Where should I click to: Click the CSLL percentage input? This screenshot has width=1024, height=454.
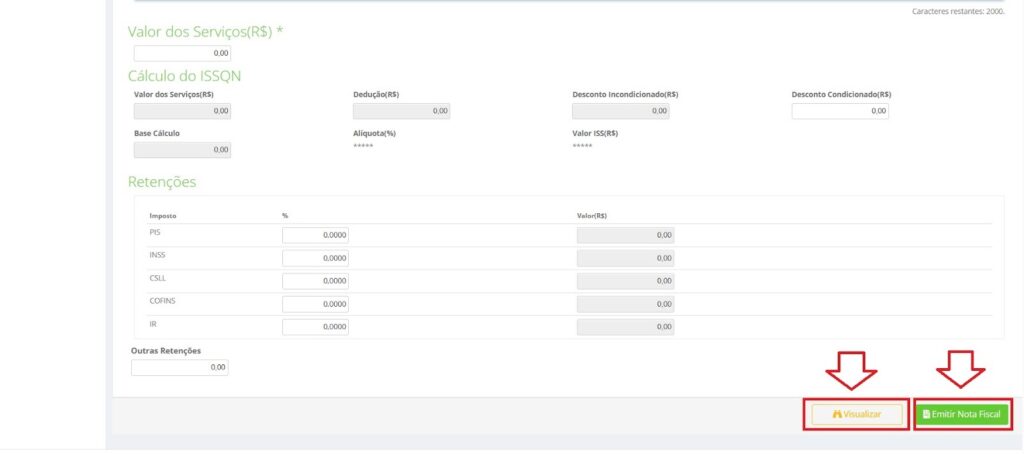click(315, 281)
